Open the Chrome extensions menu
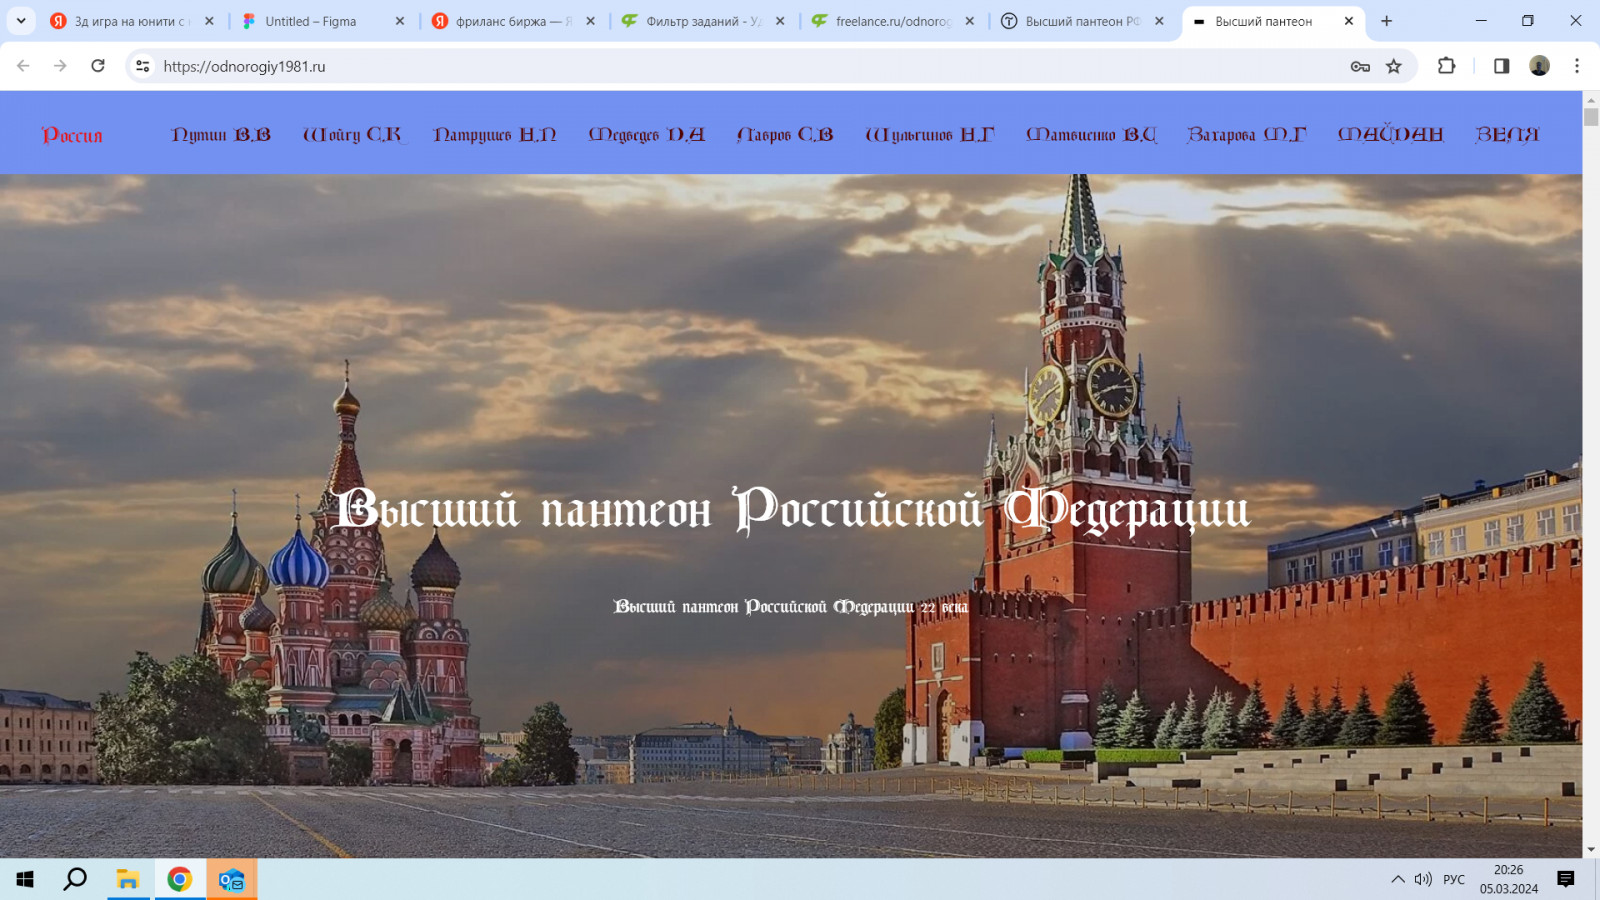Screen dimensions: 1600x900 (x=1446, y=66)
